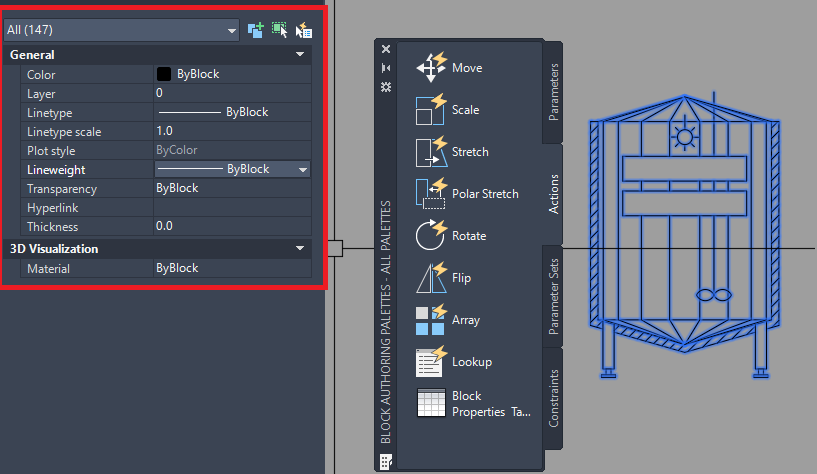Switch to the Constraints tab

pos(553,398)
